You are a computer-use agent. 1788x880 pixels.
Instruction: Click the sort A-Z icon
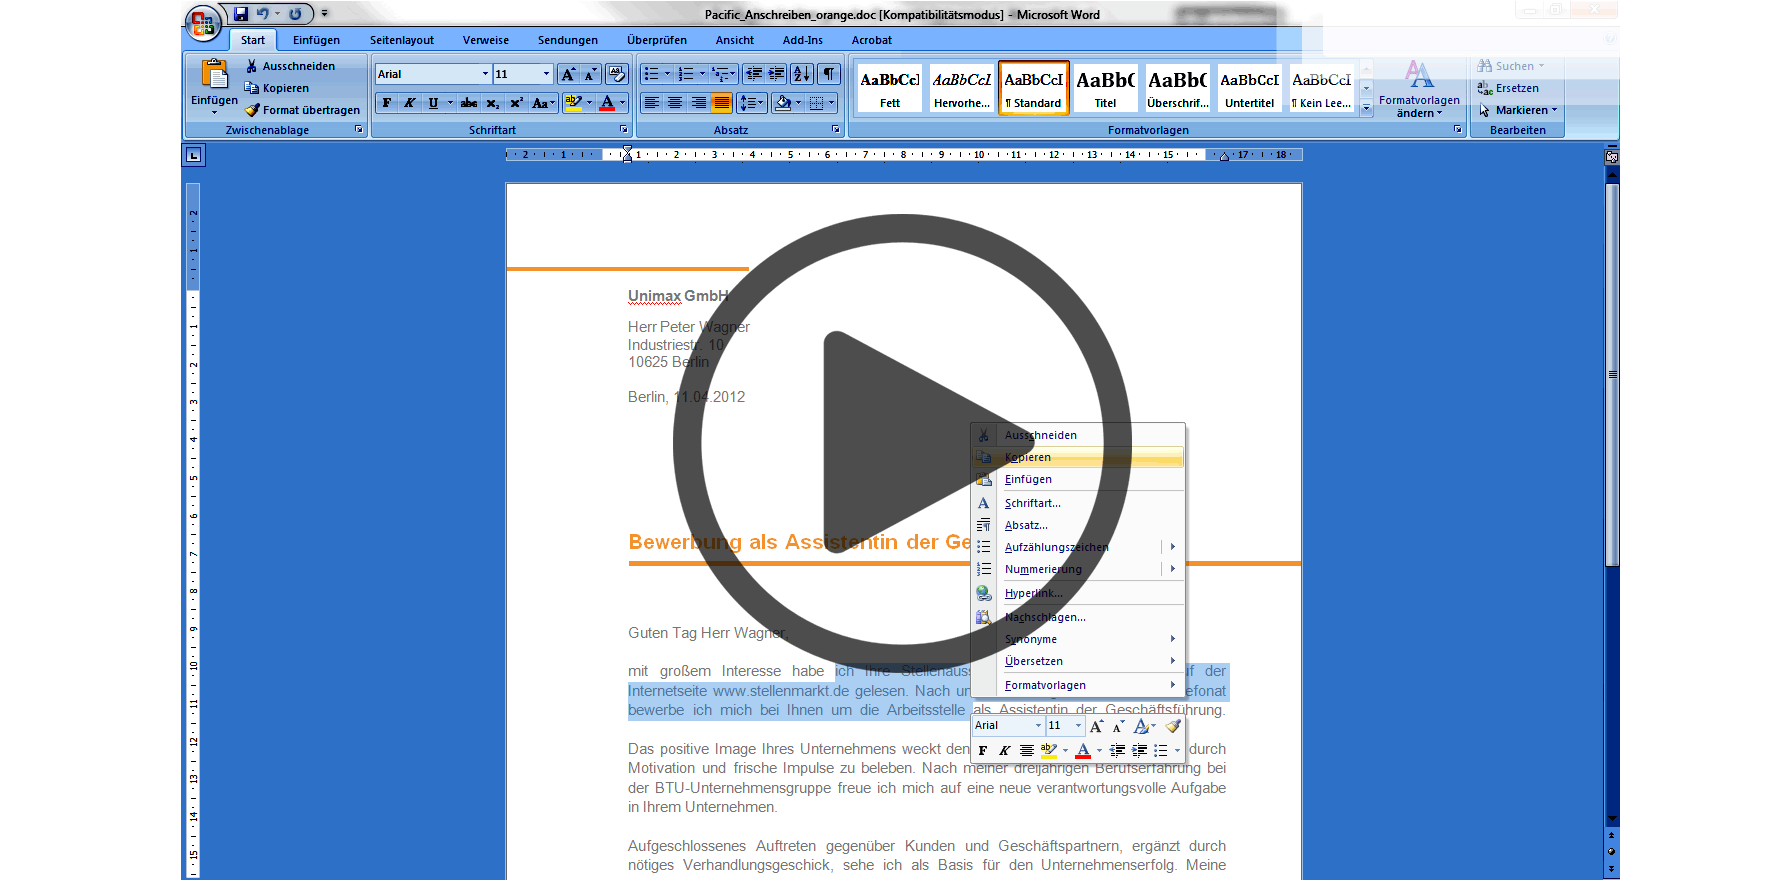[801, 74]
